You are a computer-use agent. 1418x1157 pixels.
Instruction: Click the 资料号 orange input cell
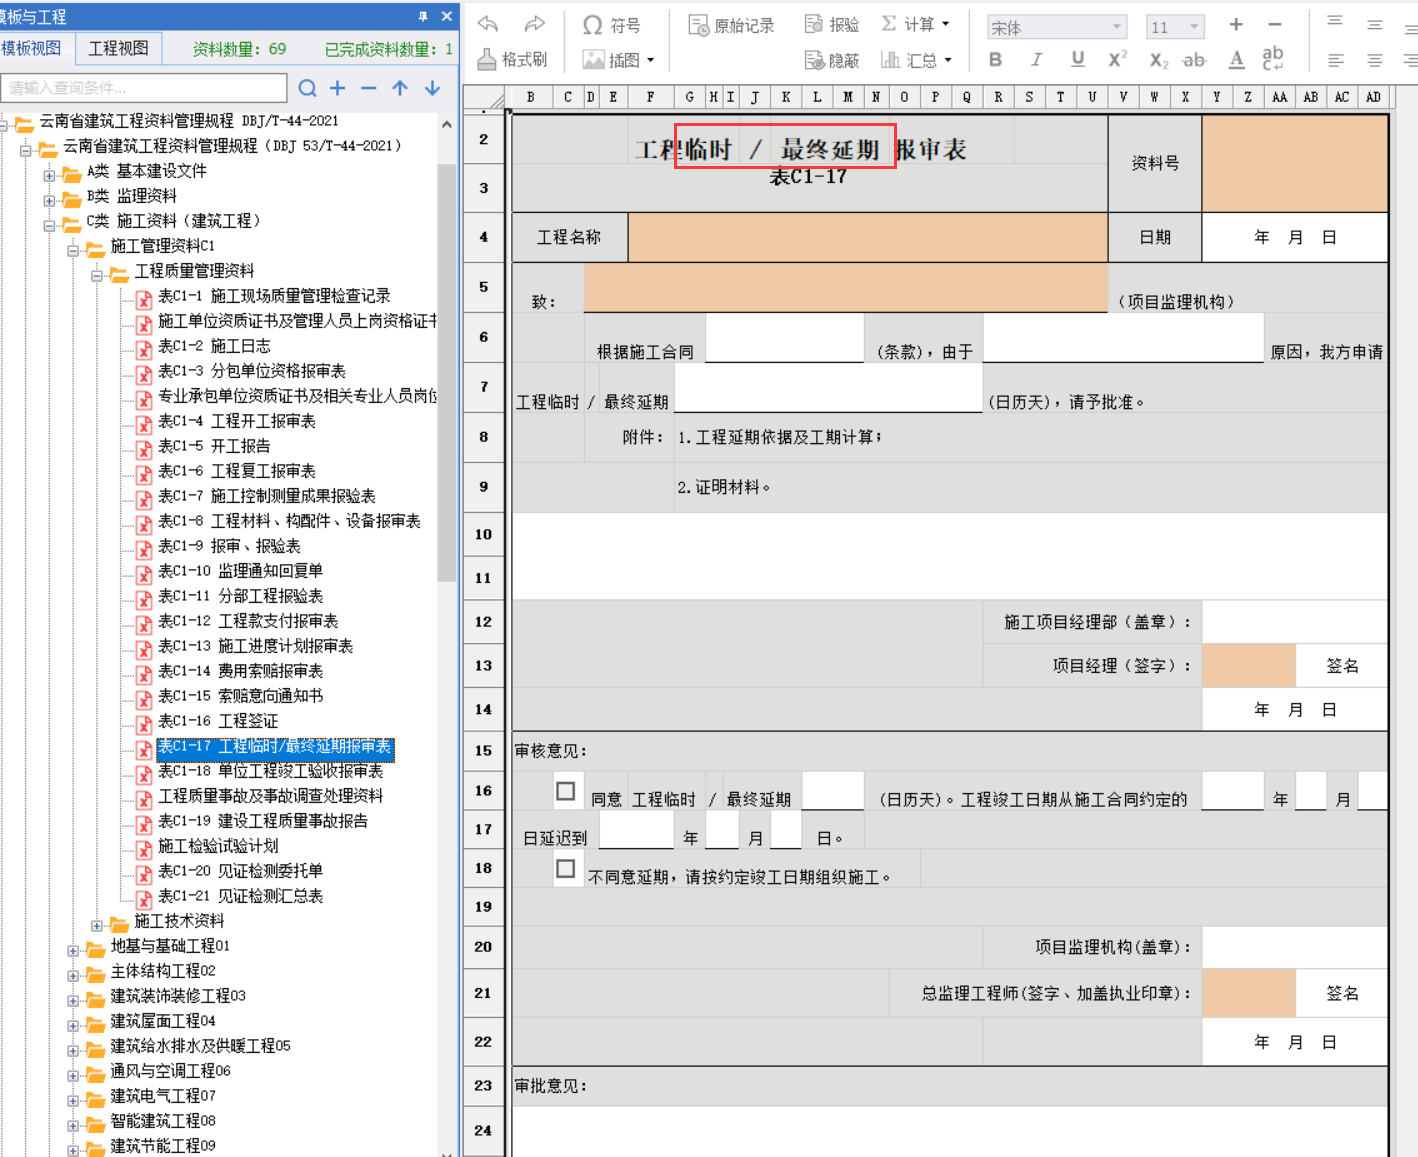click(1294, 163)
